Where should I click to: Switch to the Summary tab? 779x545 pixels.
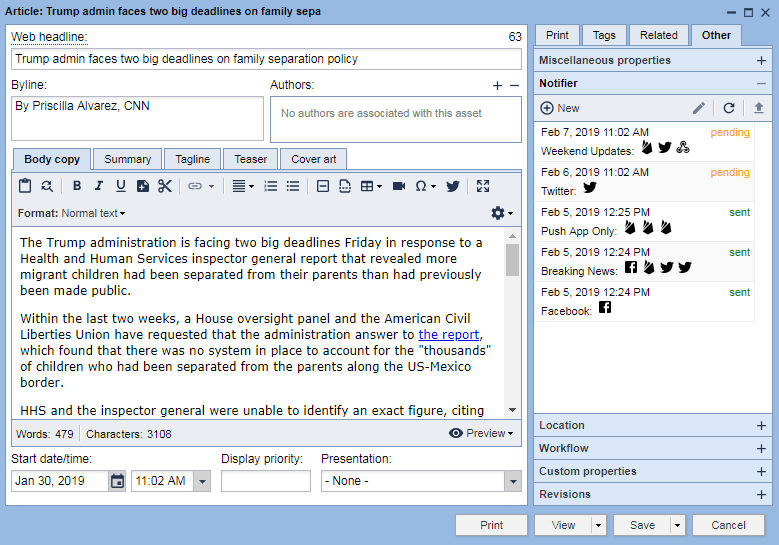[128, 159]
